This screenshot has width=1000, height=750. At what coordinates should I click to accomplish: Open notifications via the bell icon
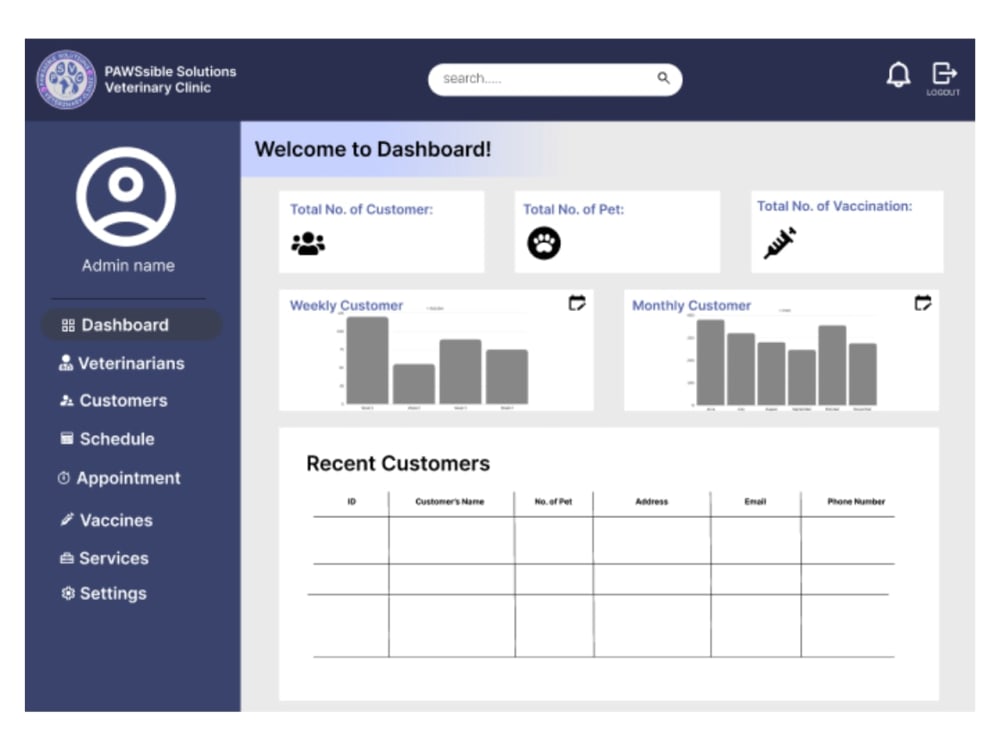pos(898,75)
